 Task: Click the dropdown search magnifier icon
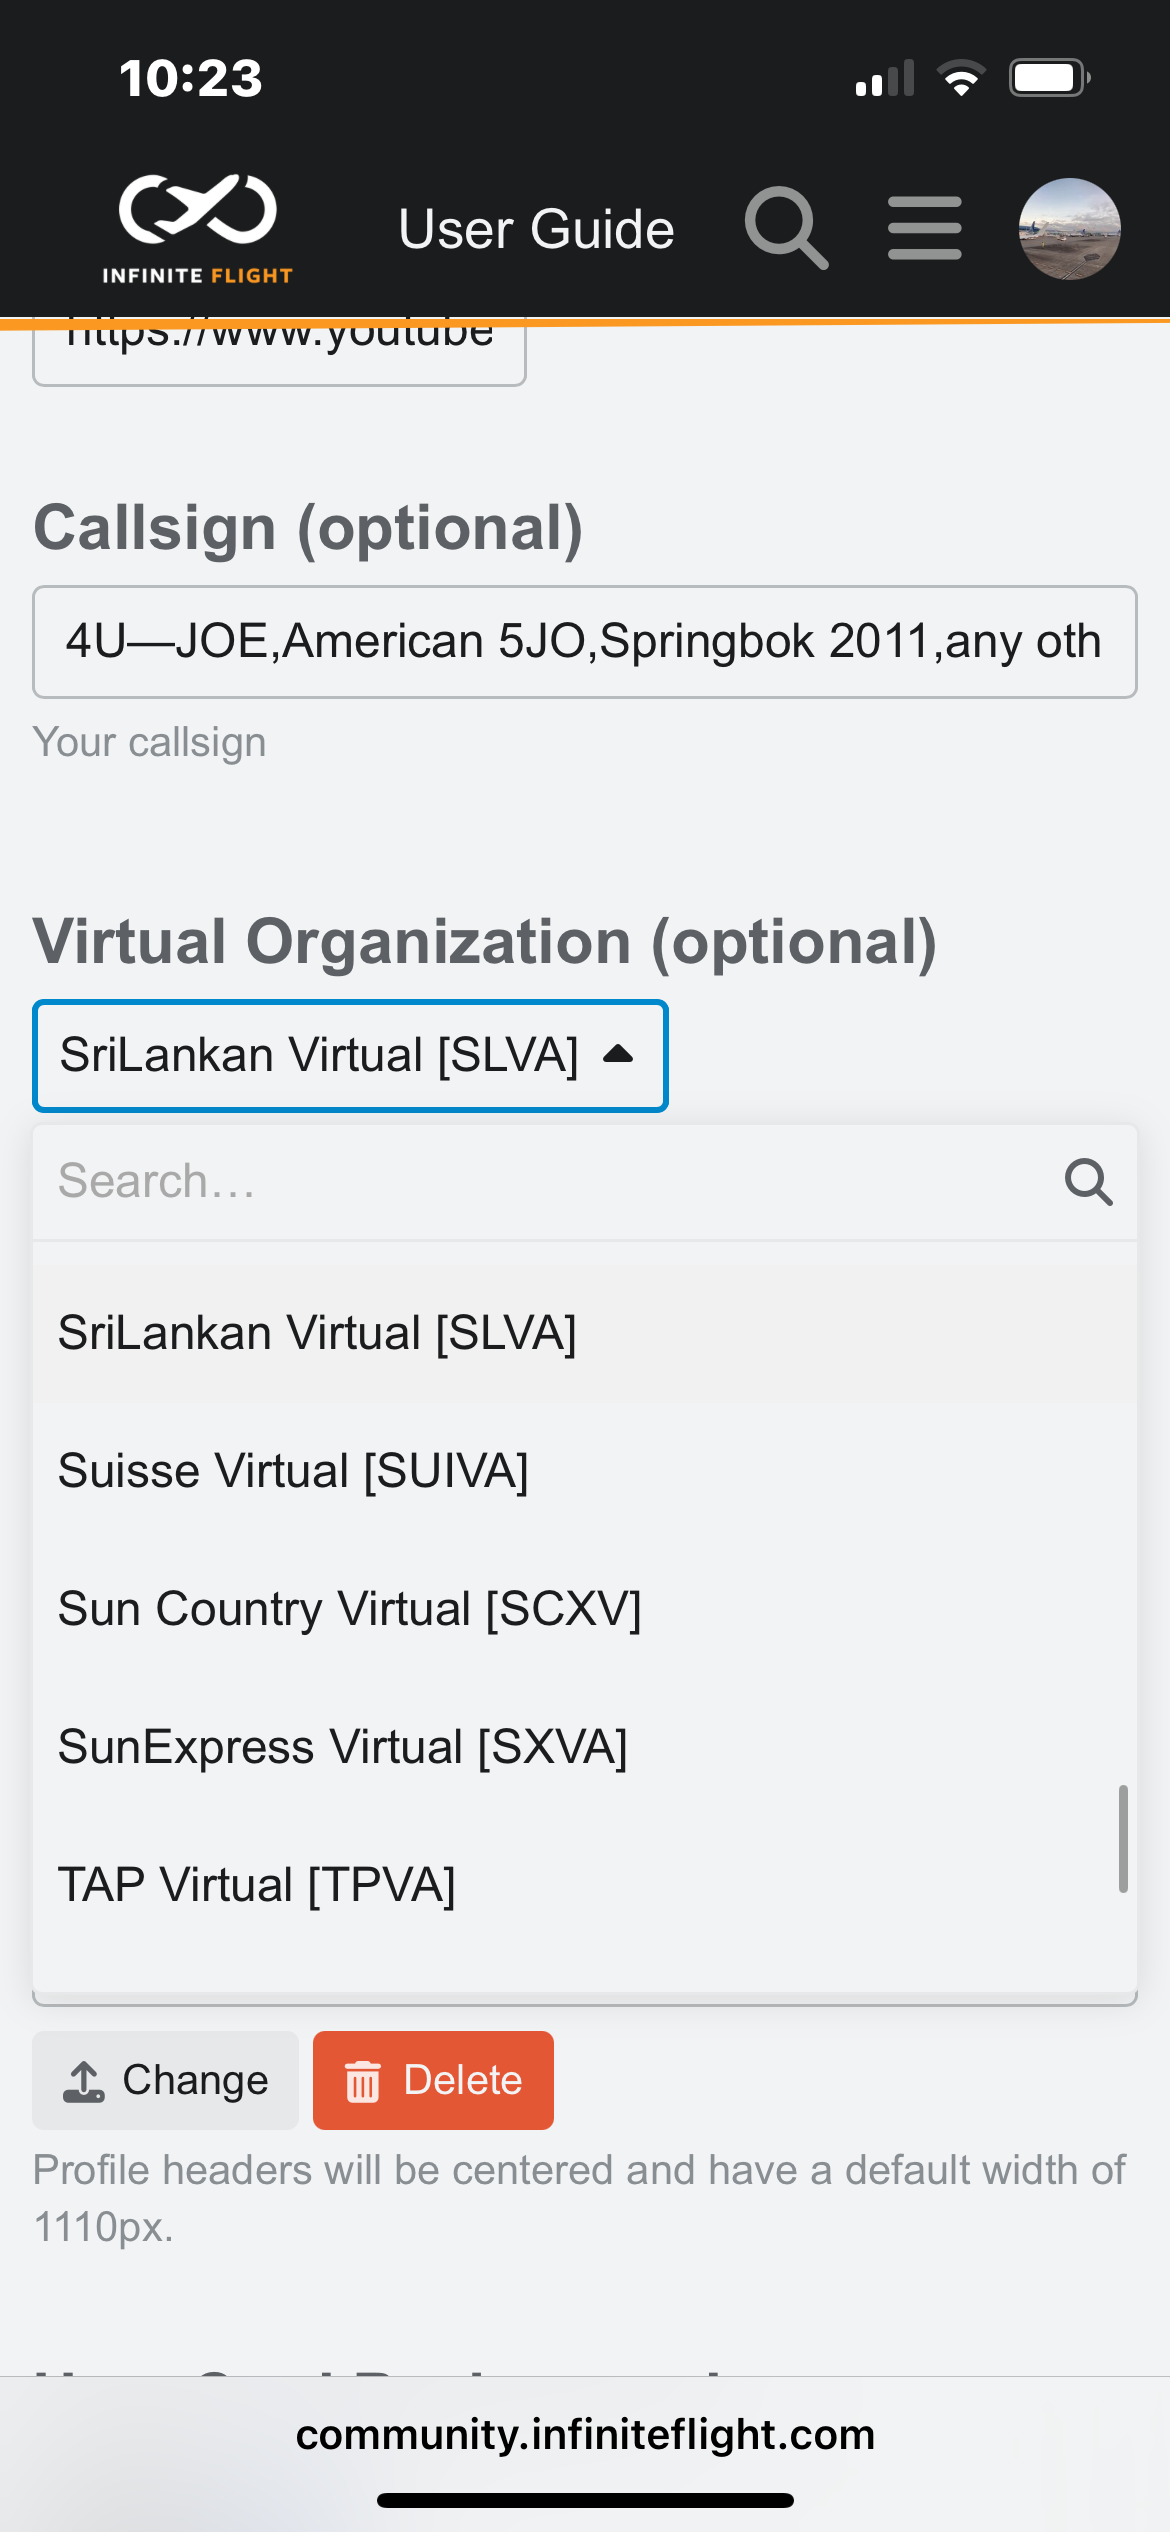1088,1182
